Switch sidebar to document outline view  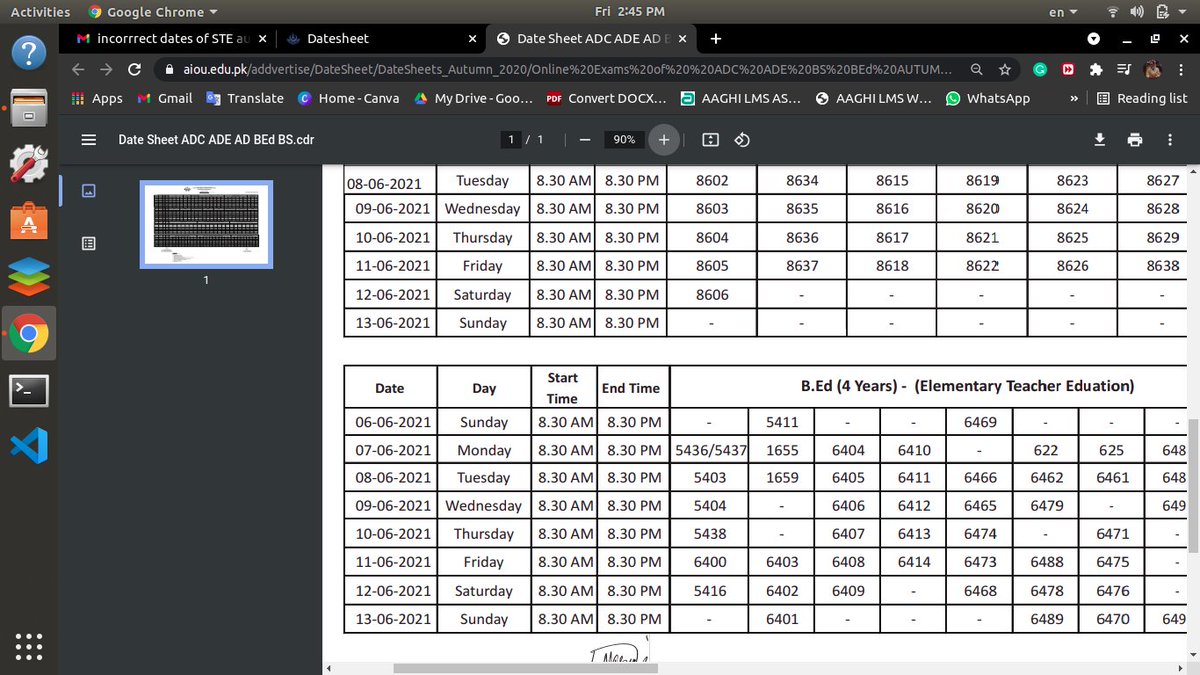pyautogui.click(x=88, y=243)
